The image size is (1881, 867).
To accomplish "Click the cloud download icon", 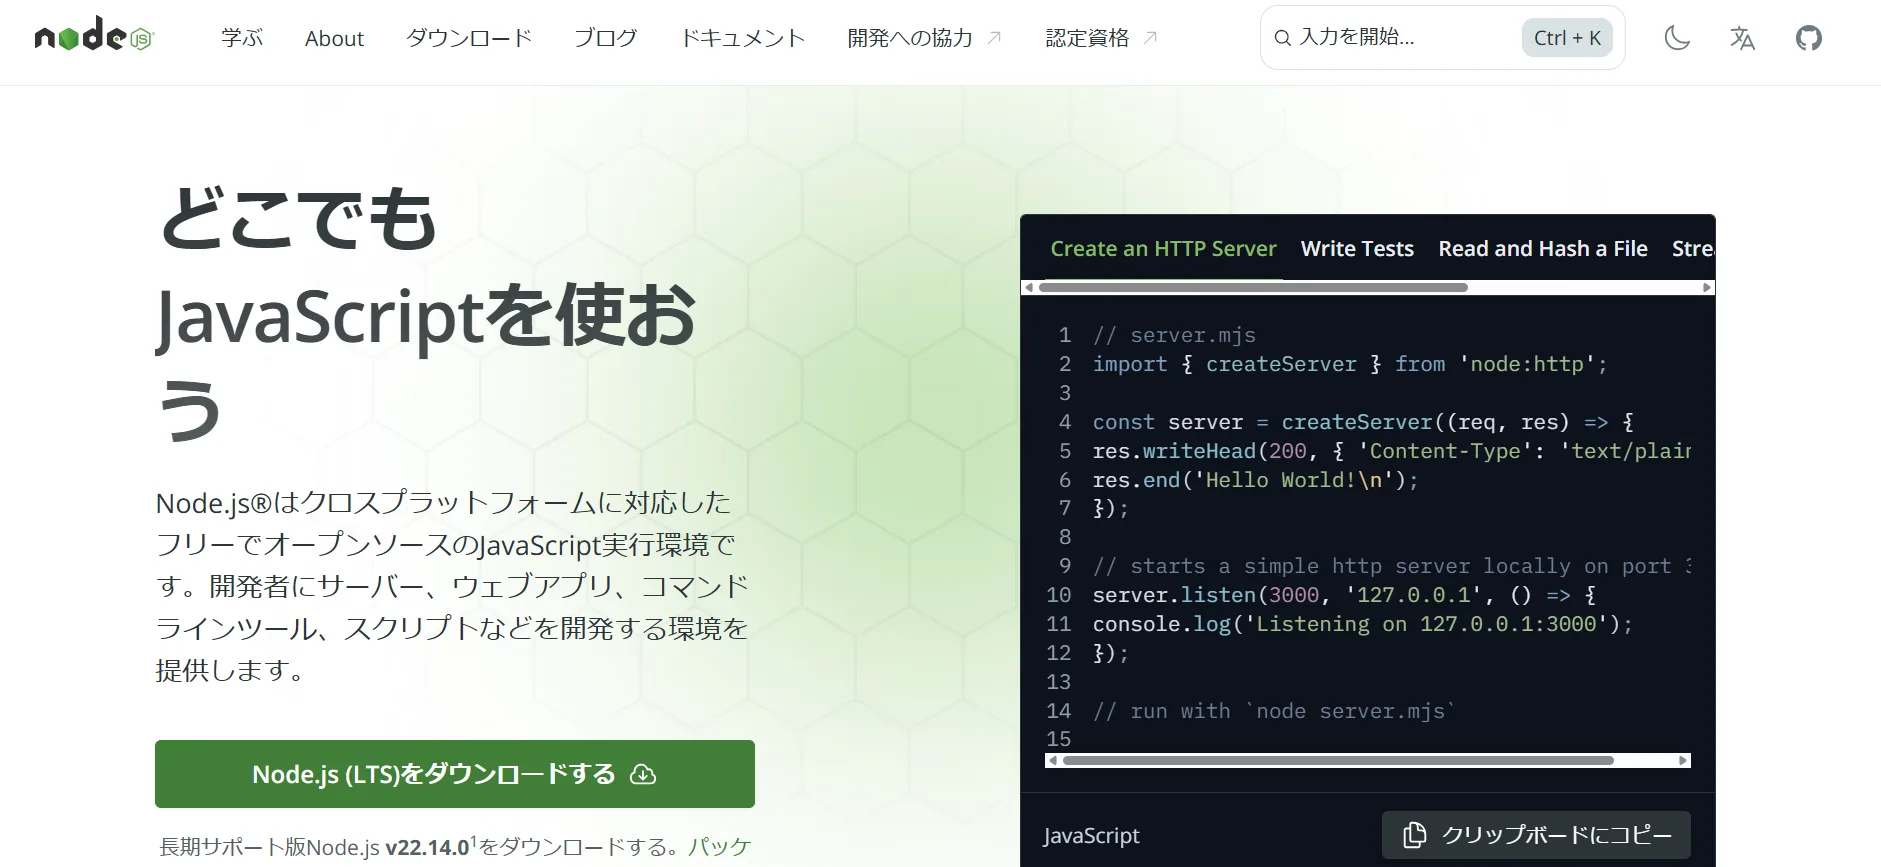I will pyautogui.click(x=643, y=774).
